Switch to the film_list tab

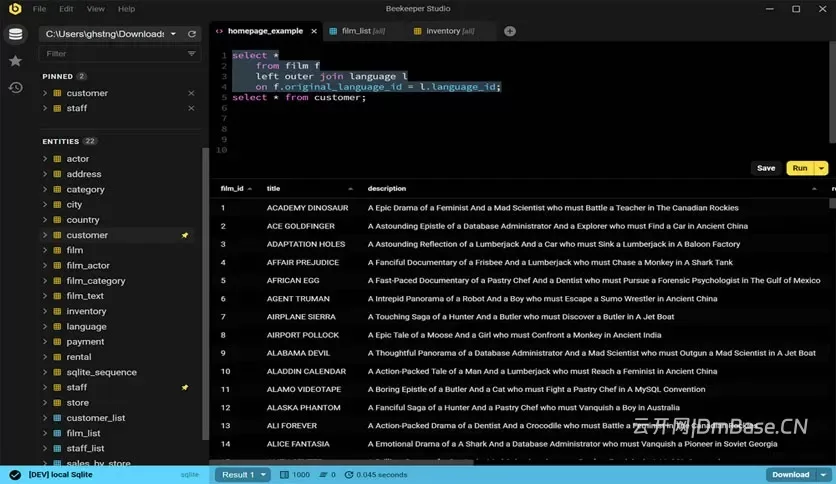click(x=363, y=31)
